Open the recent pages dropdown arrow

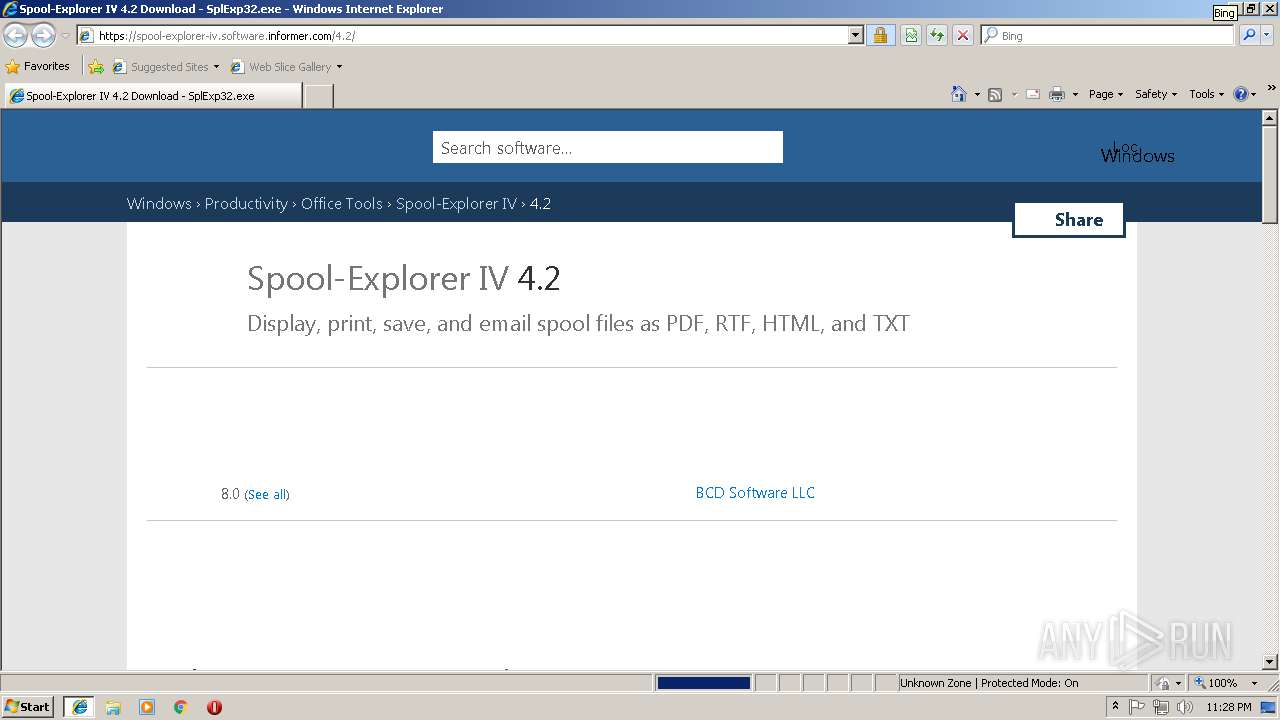65,36
